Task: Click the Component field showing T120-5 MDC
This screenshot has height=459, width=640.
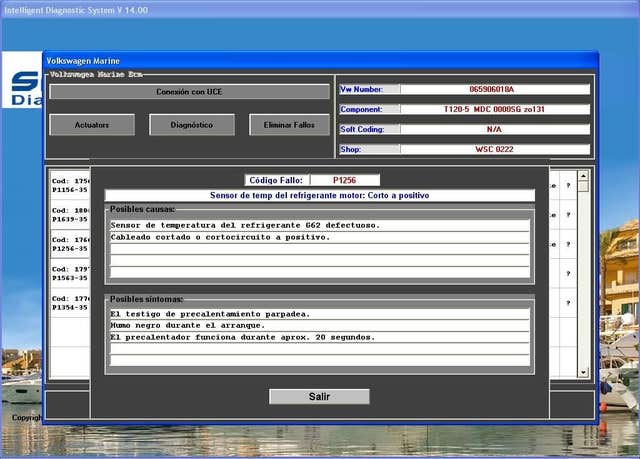Action: click(494, 109)
